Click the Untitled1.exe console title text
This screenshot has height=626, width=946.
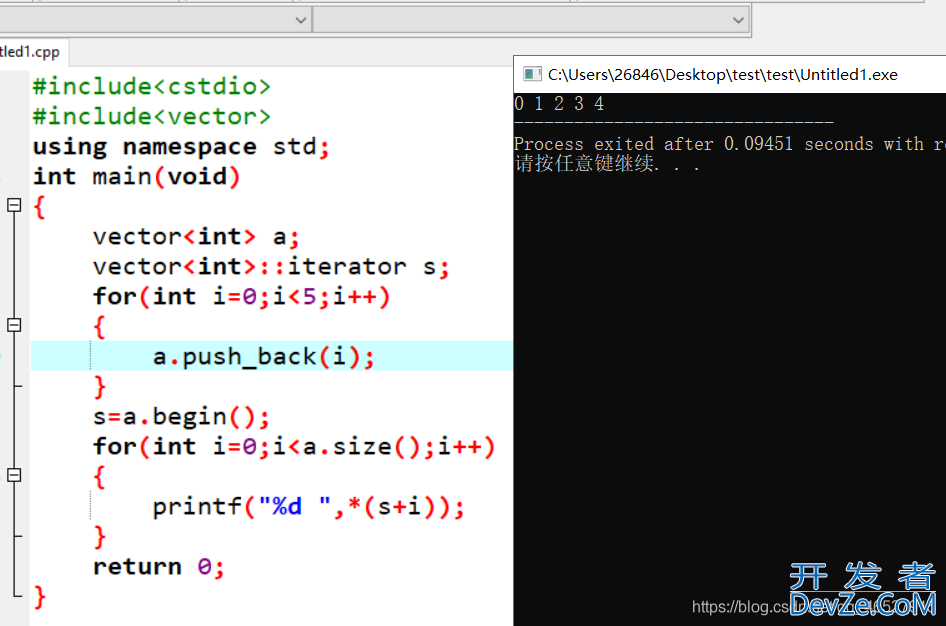[723, 75]
